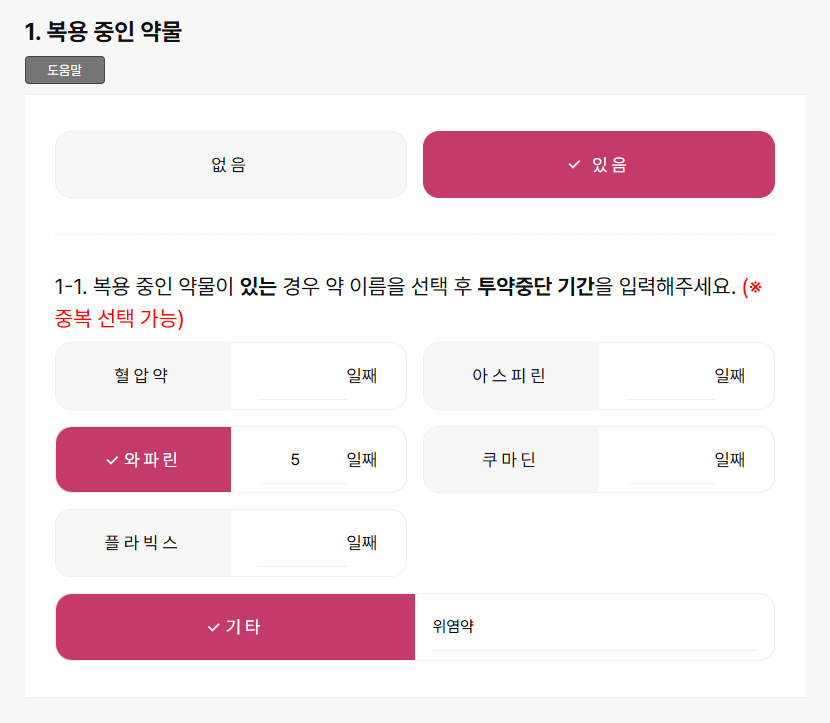This screenshot has width=830, height=723.
Task: Click the 쿠마딘 days input field
Action: pyautogui.click(x=670, y=461)
